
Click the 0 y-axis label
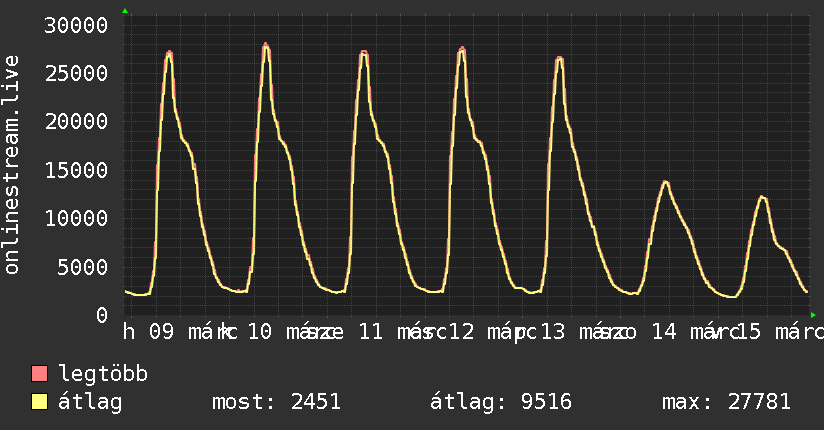click(x=102, y=315)
